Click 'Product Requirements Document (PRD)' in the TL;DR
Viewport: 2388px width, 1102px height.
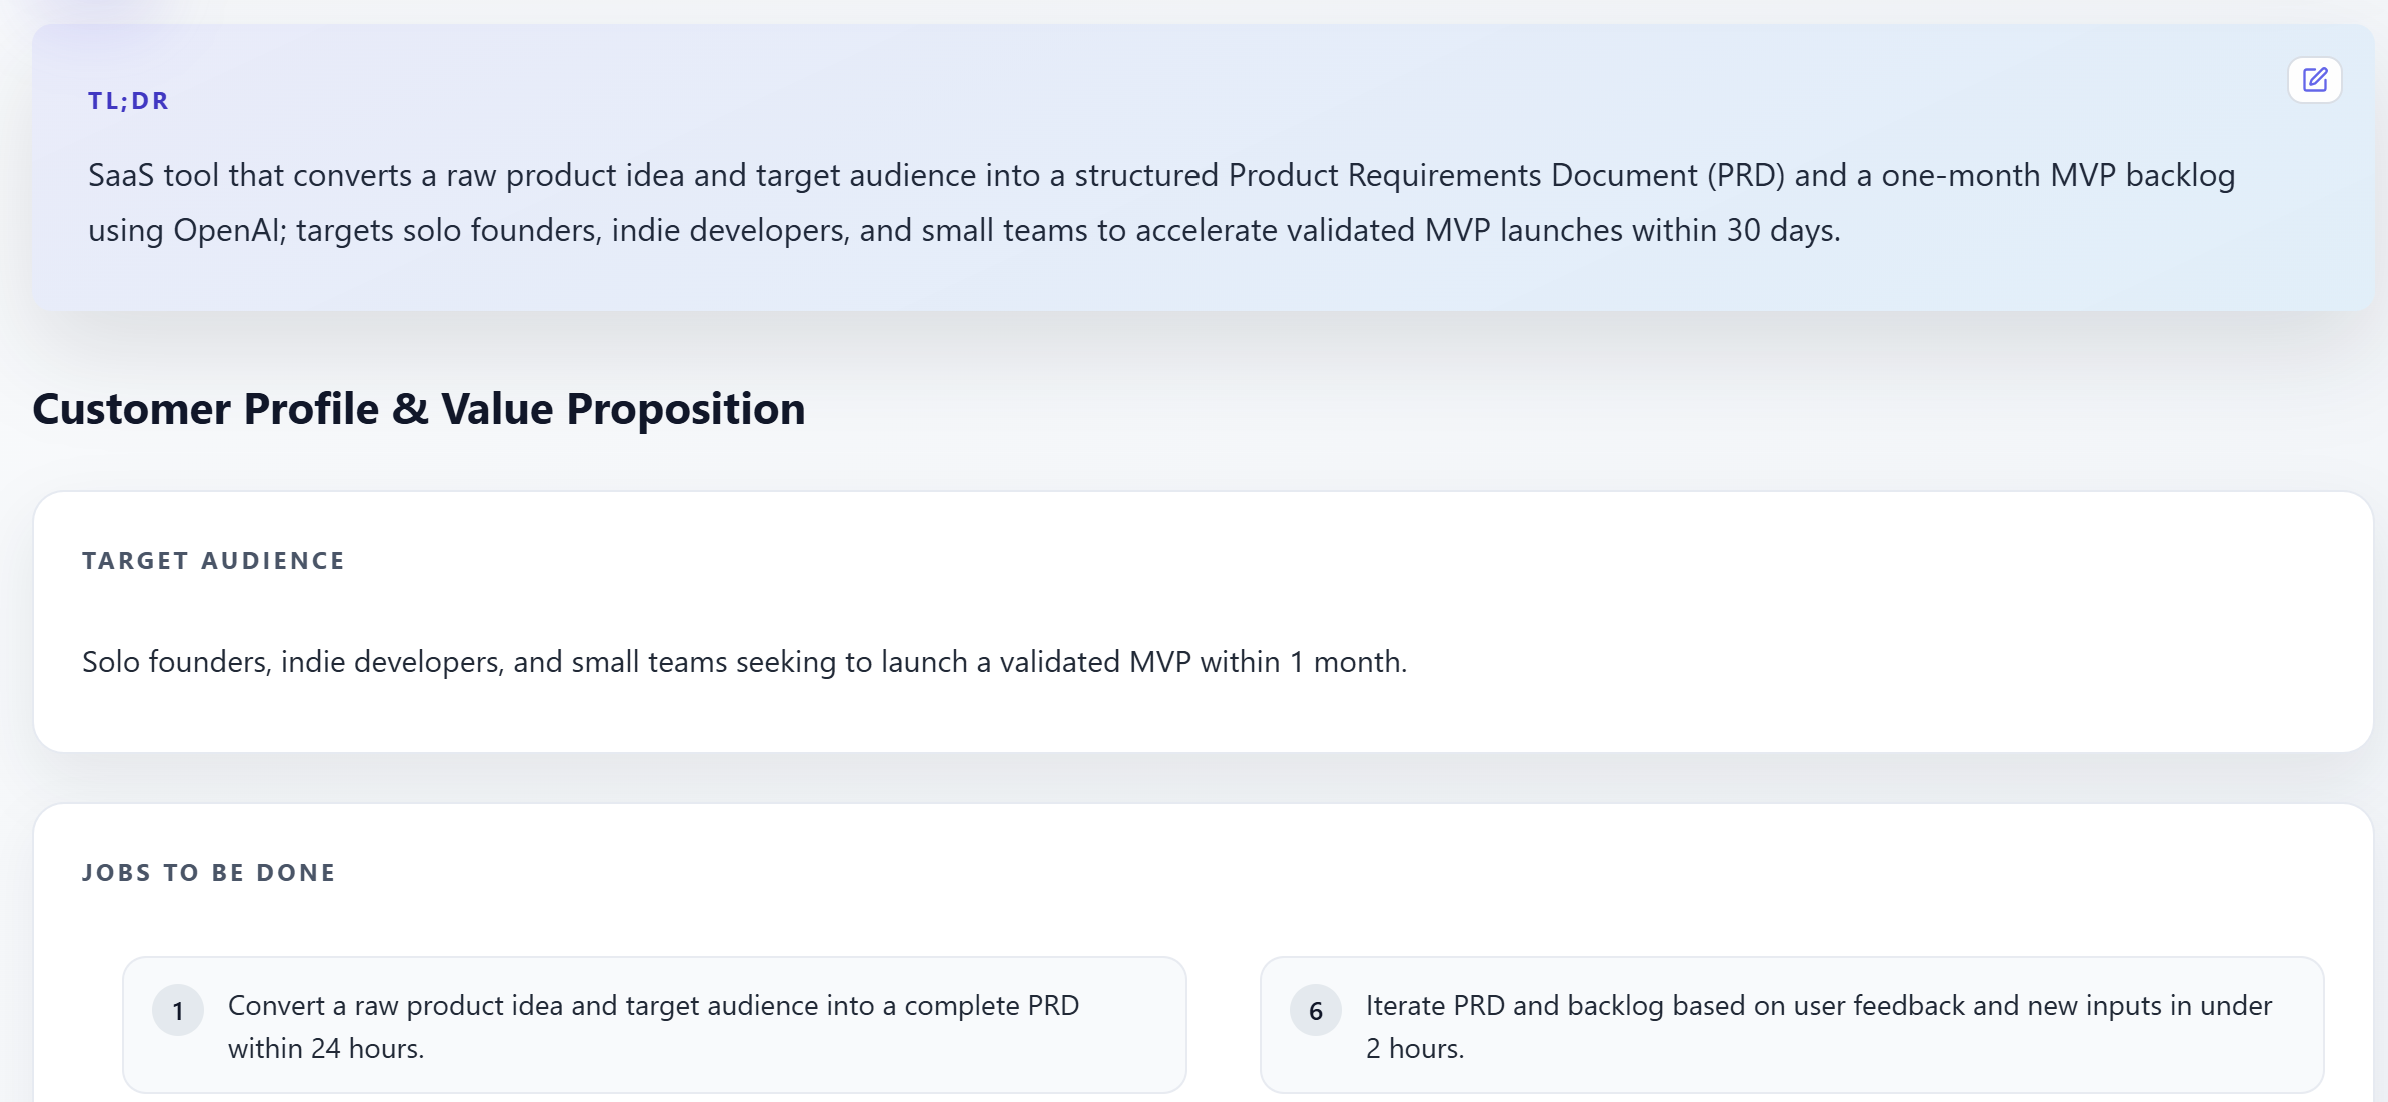[1506, 176]
